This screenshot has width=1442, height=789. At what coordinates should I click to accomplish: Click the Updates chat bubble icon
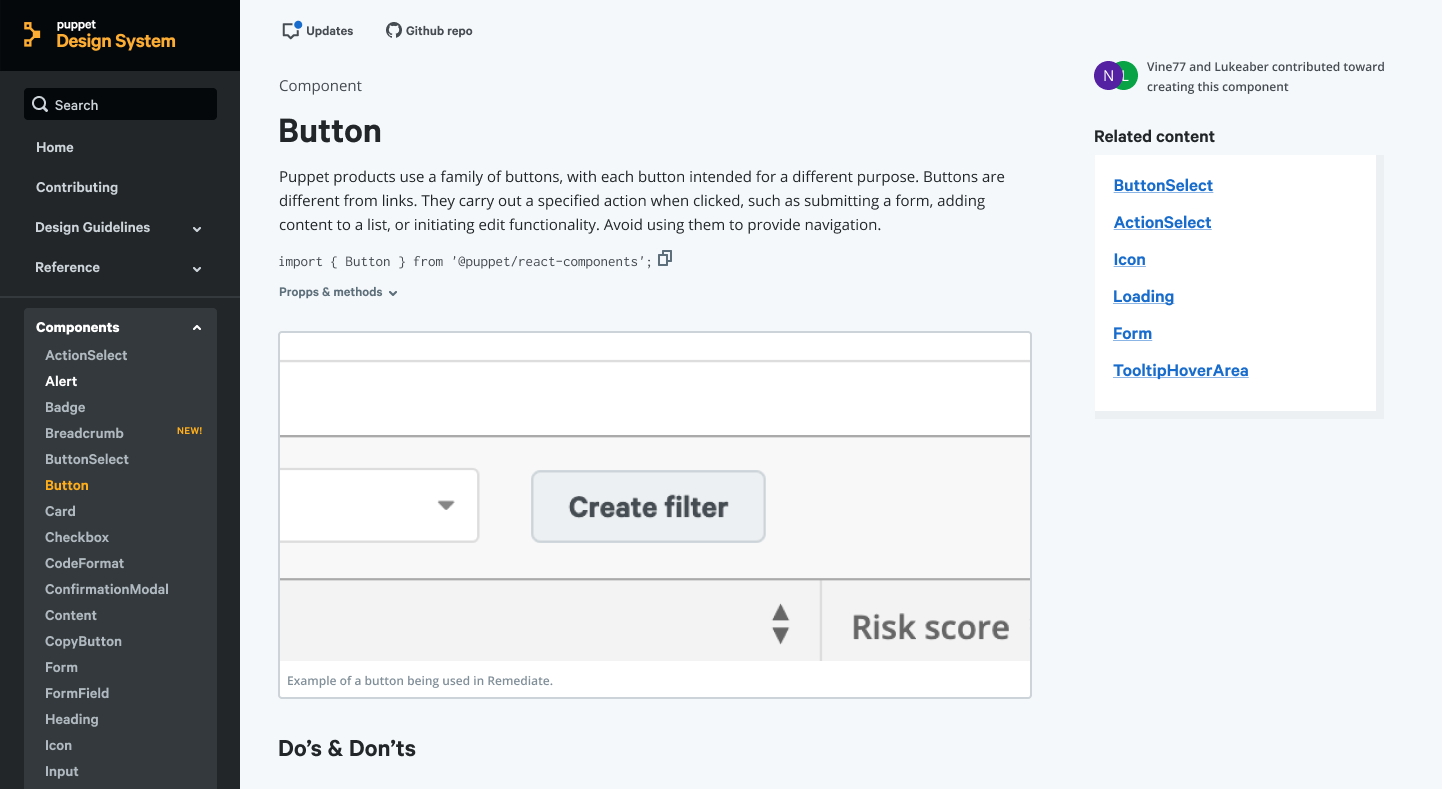(x=291, y=31)
